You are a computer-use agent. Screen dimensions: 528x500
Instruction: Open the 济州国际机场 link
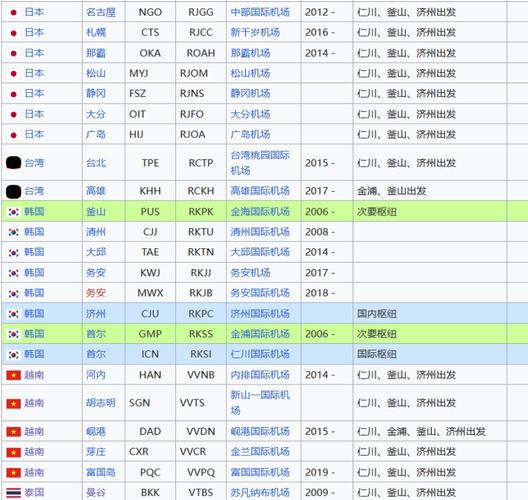(x=260, y=314)
